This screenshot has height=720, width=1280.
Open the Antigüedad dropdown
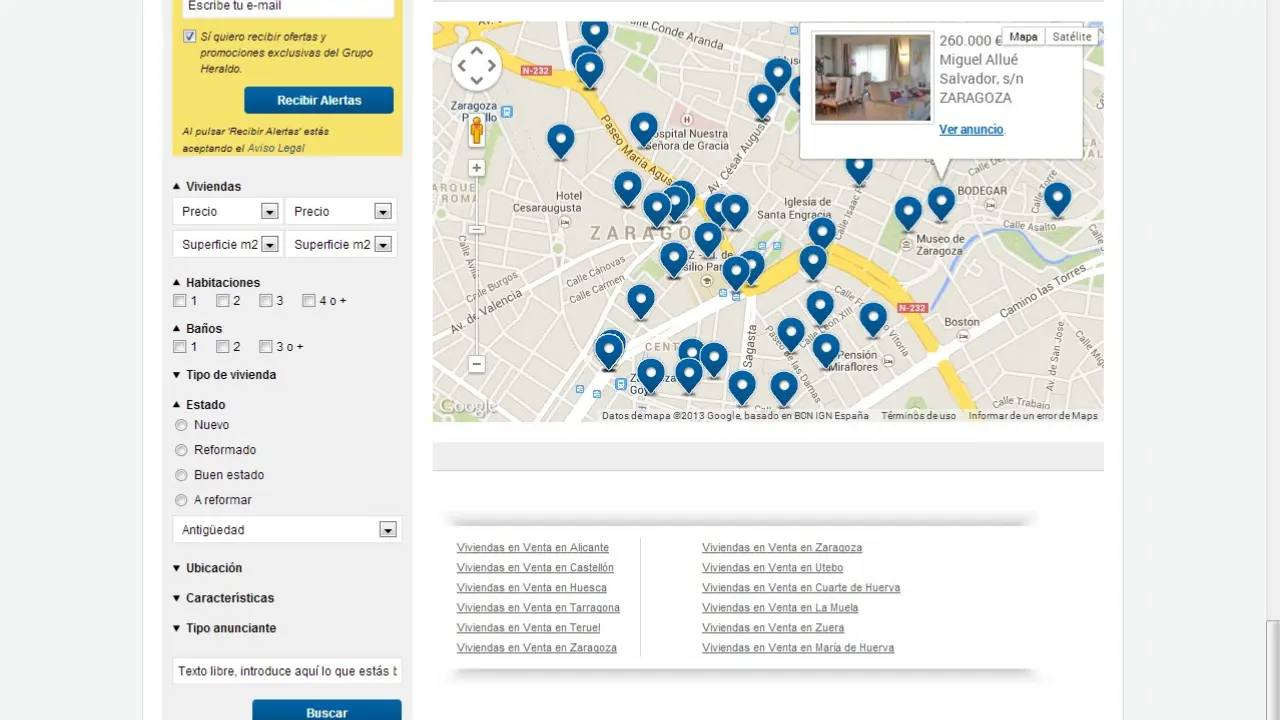point(387,530)
